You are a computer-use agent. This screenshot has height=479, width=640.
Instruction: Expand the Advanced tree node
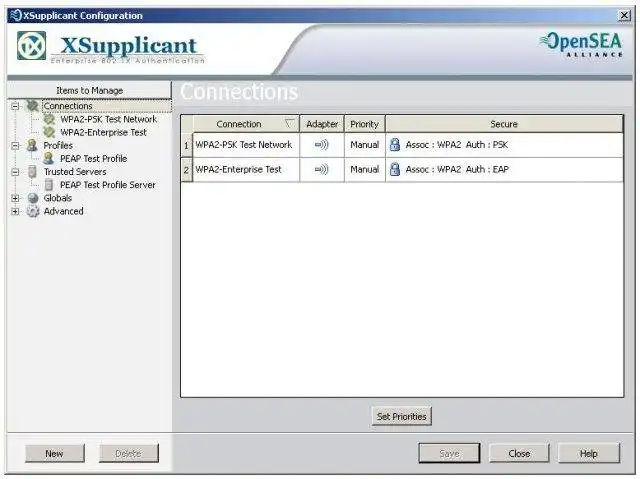click(x=15, y=211)
